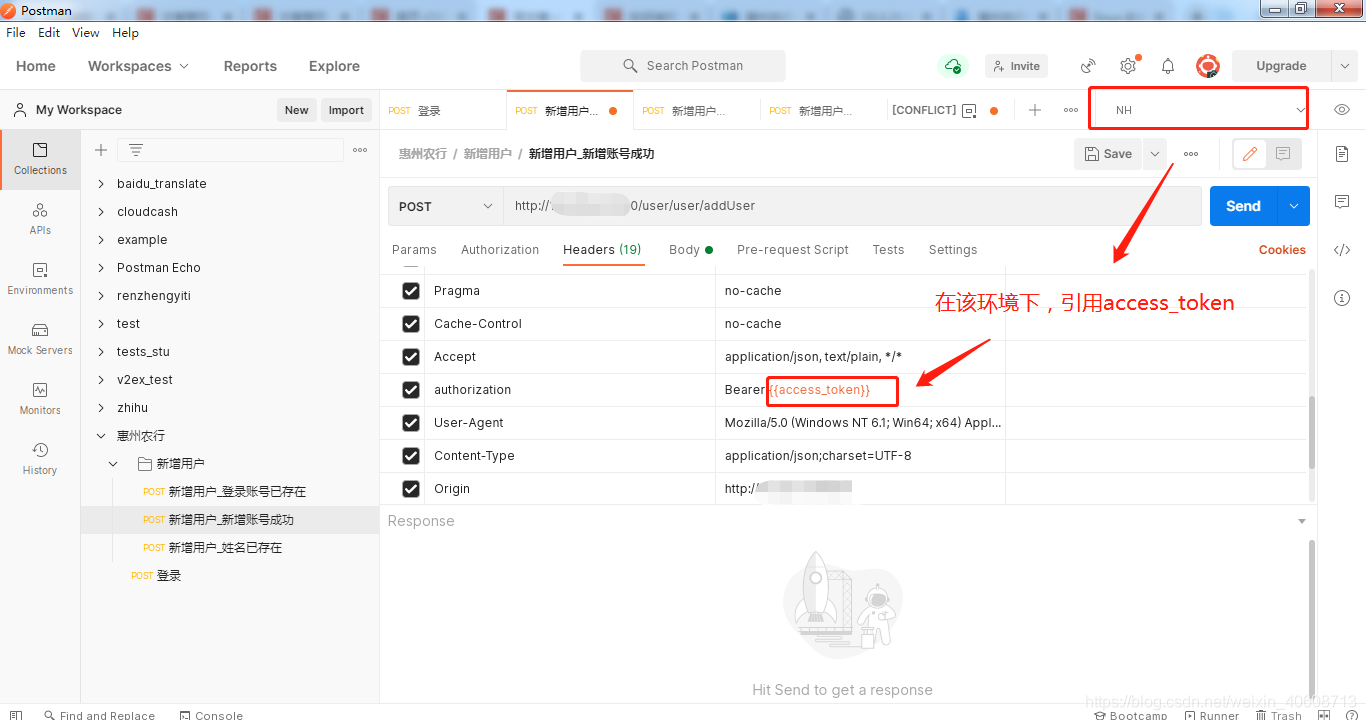Open the Collections sidebar panel
Screen dimensions: 1366x720
(40, 159)
